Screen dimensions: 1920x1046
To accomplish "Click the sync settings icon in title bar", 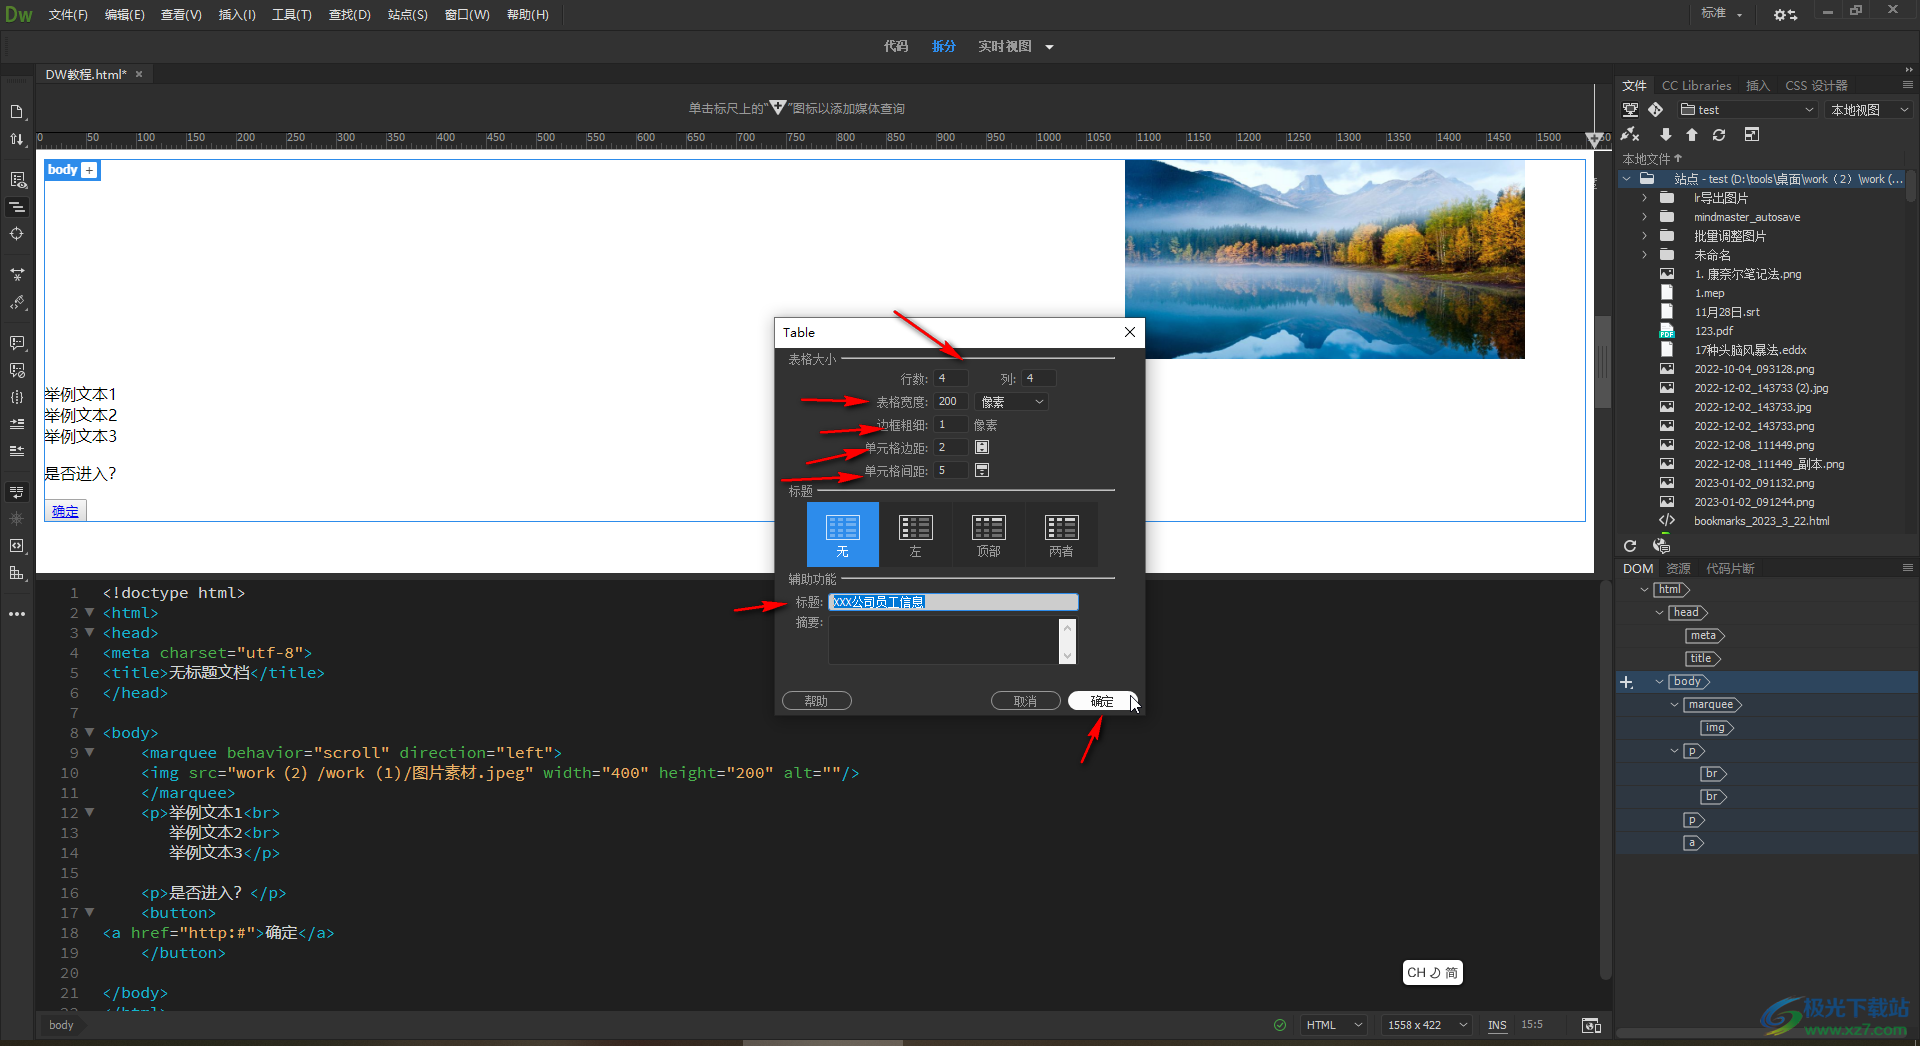I will 1785,14.
